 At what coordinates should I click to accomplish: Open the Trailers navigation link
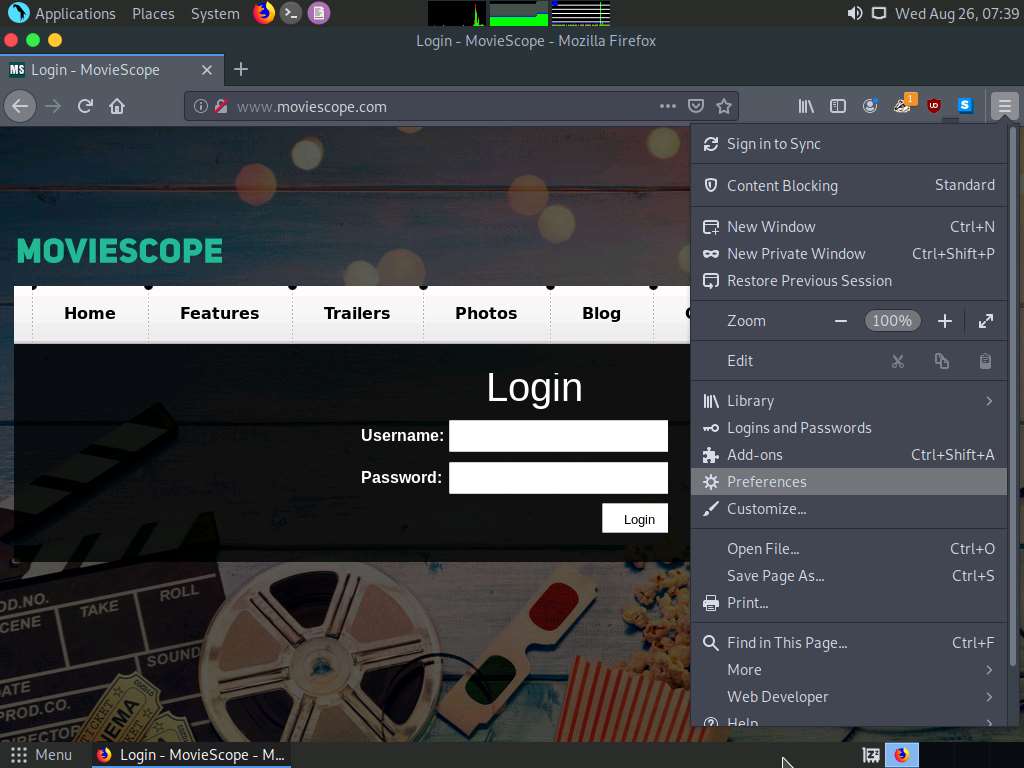tap(356, 313)
